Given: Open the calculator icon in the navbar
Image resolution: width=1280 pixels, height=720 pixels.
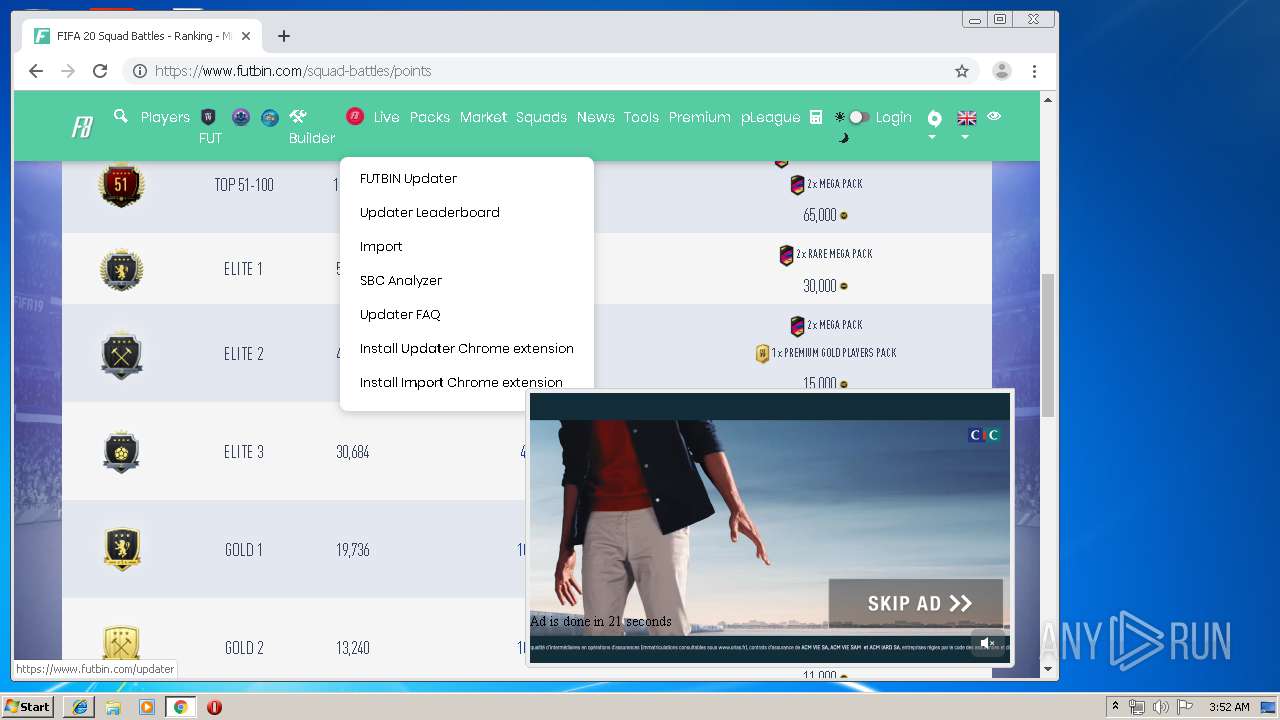Looking at the screenshot, I should [816, 117].
